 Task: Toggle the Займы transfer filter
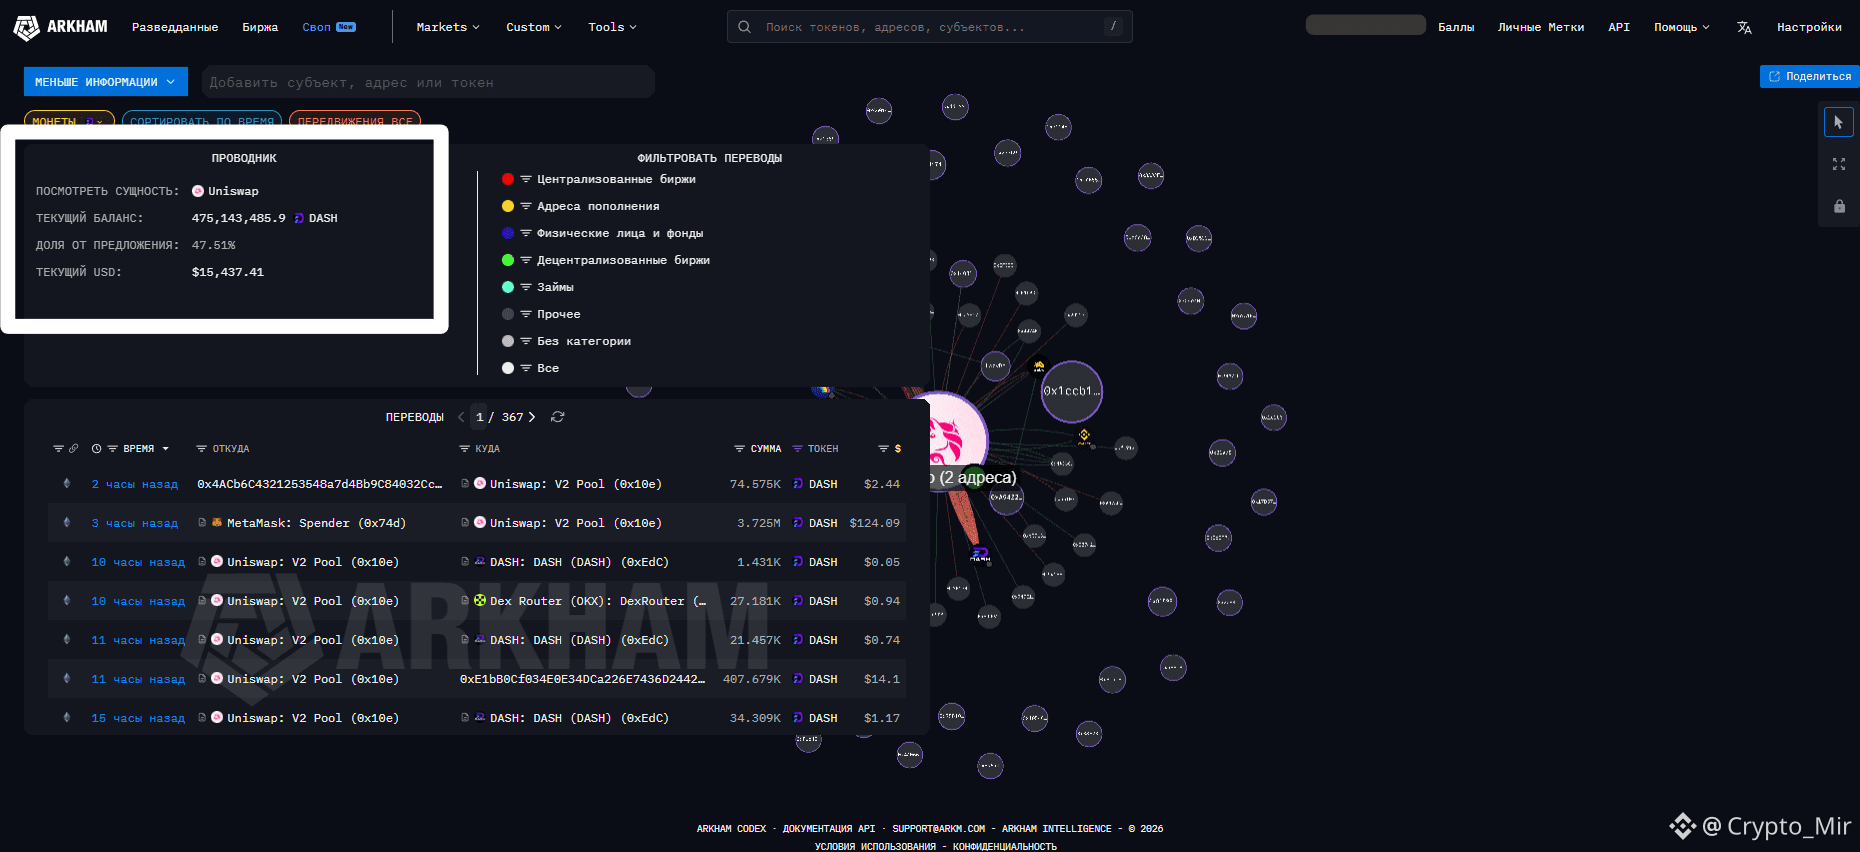tap(555, 287)
